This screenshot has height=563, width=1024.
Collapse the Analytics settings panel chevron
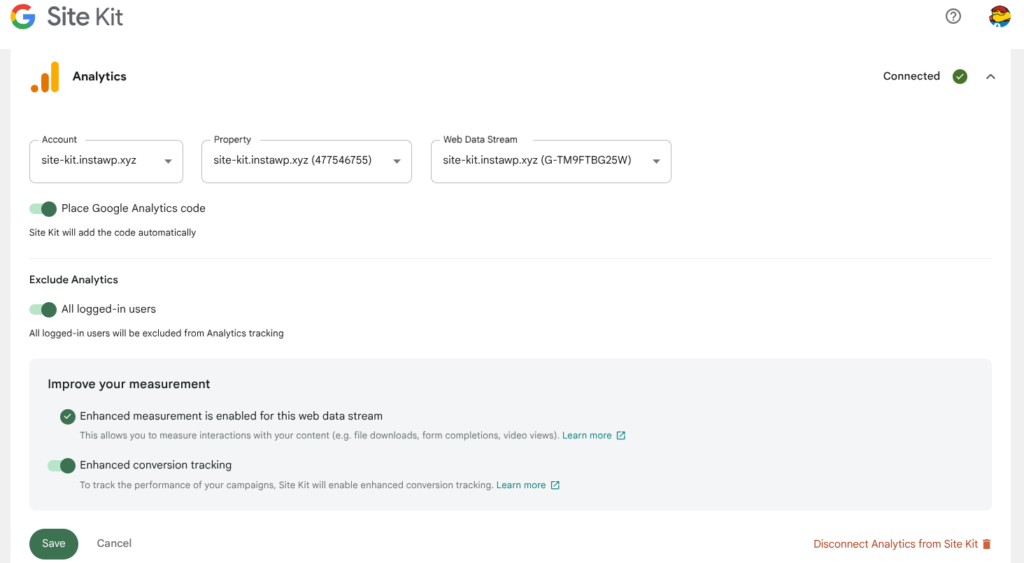pyautogui.click(x=990, y=76)
